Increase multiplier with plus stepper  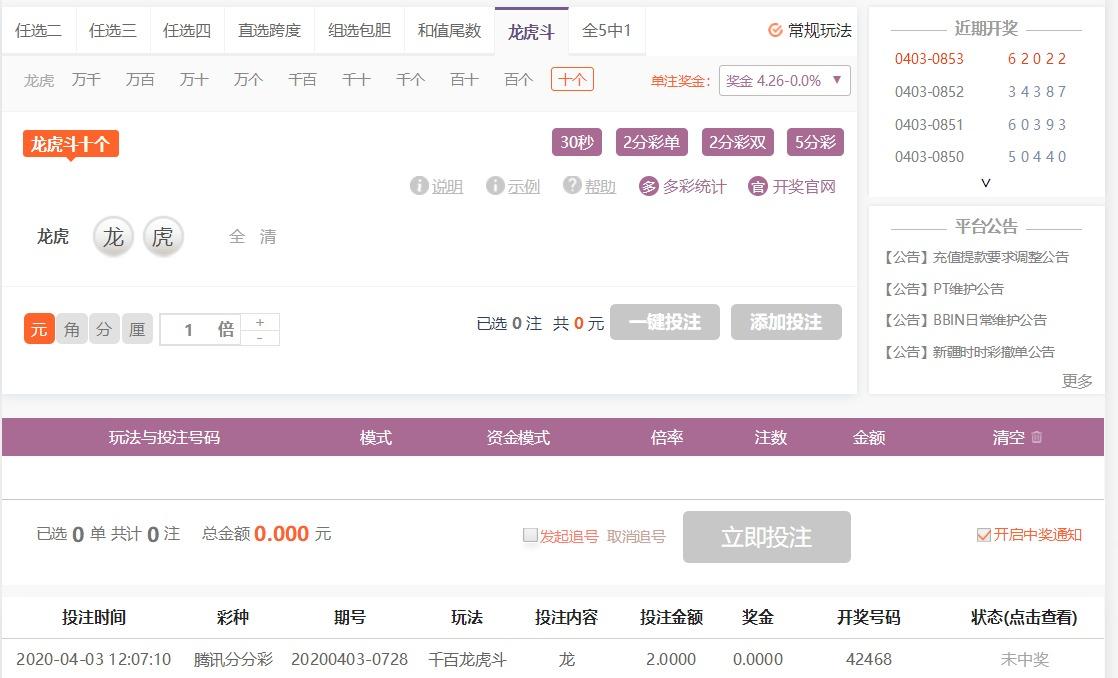(x=260, y=322)
